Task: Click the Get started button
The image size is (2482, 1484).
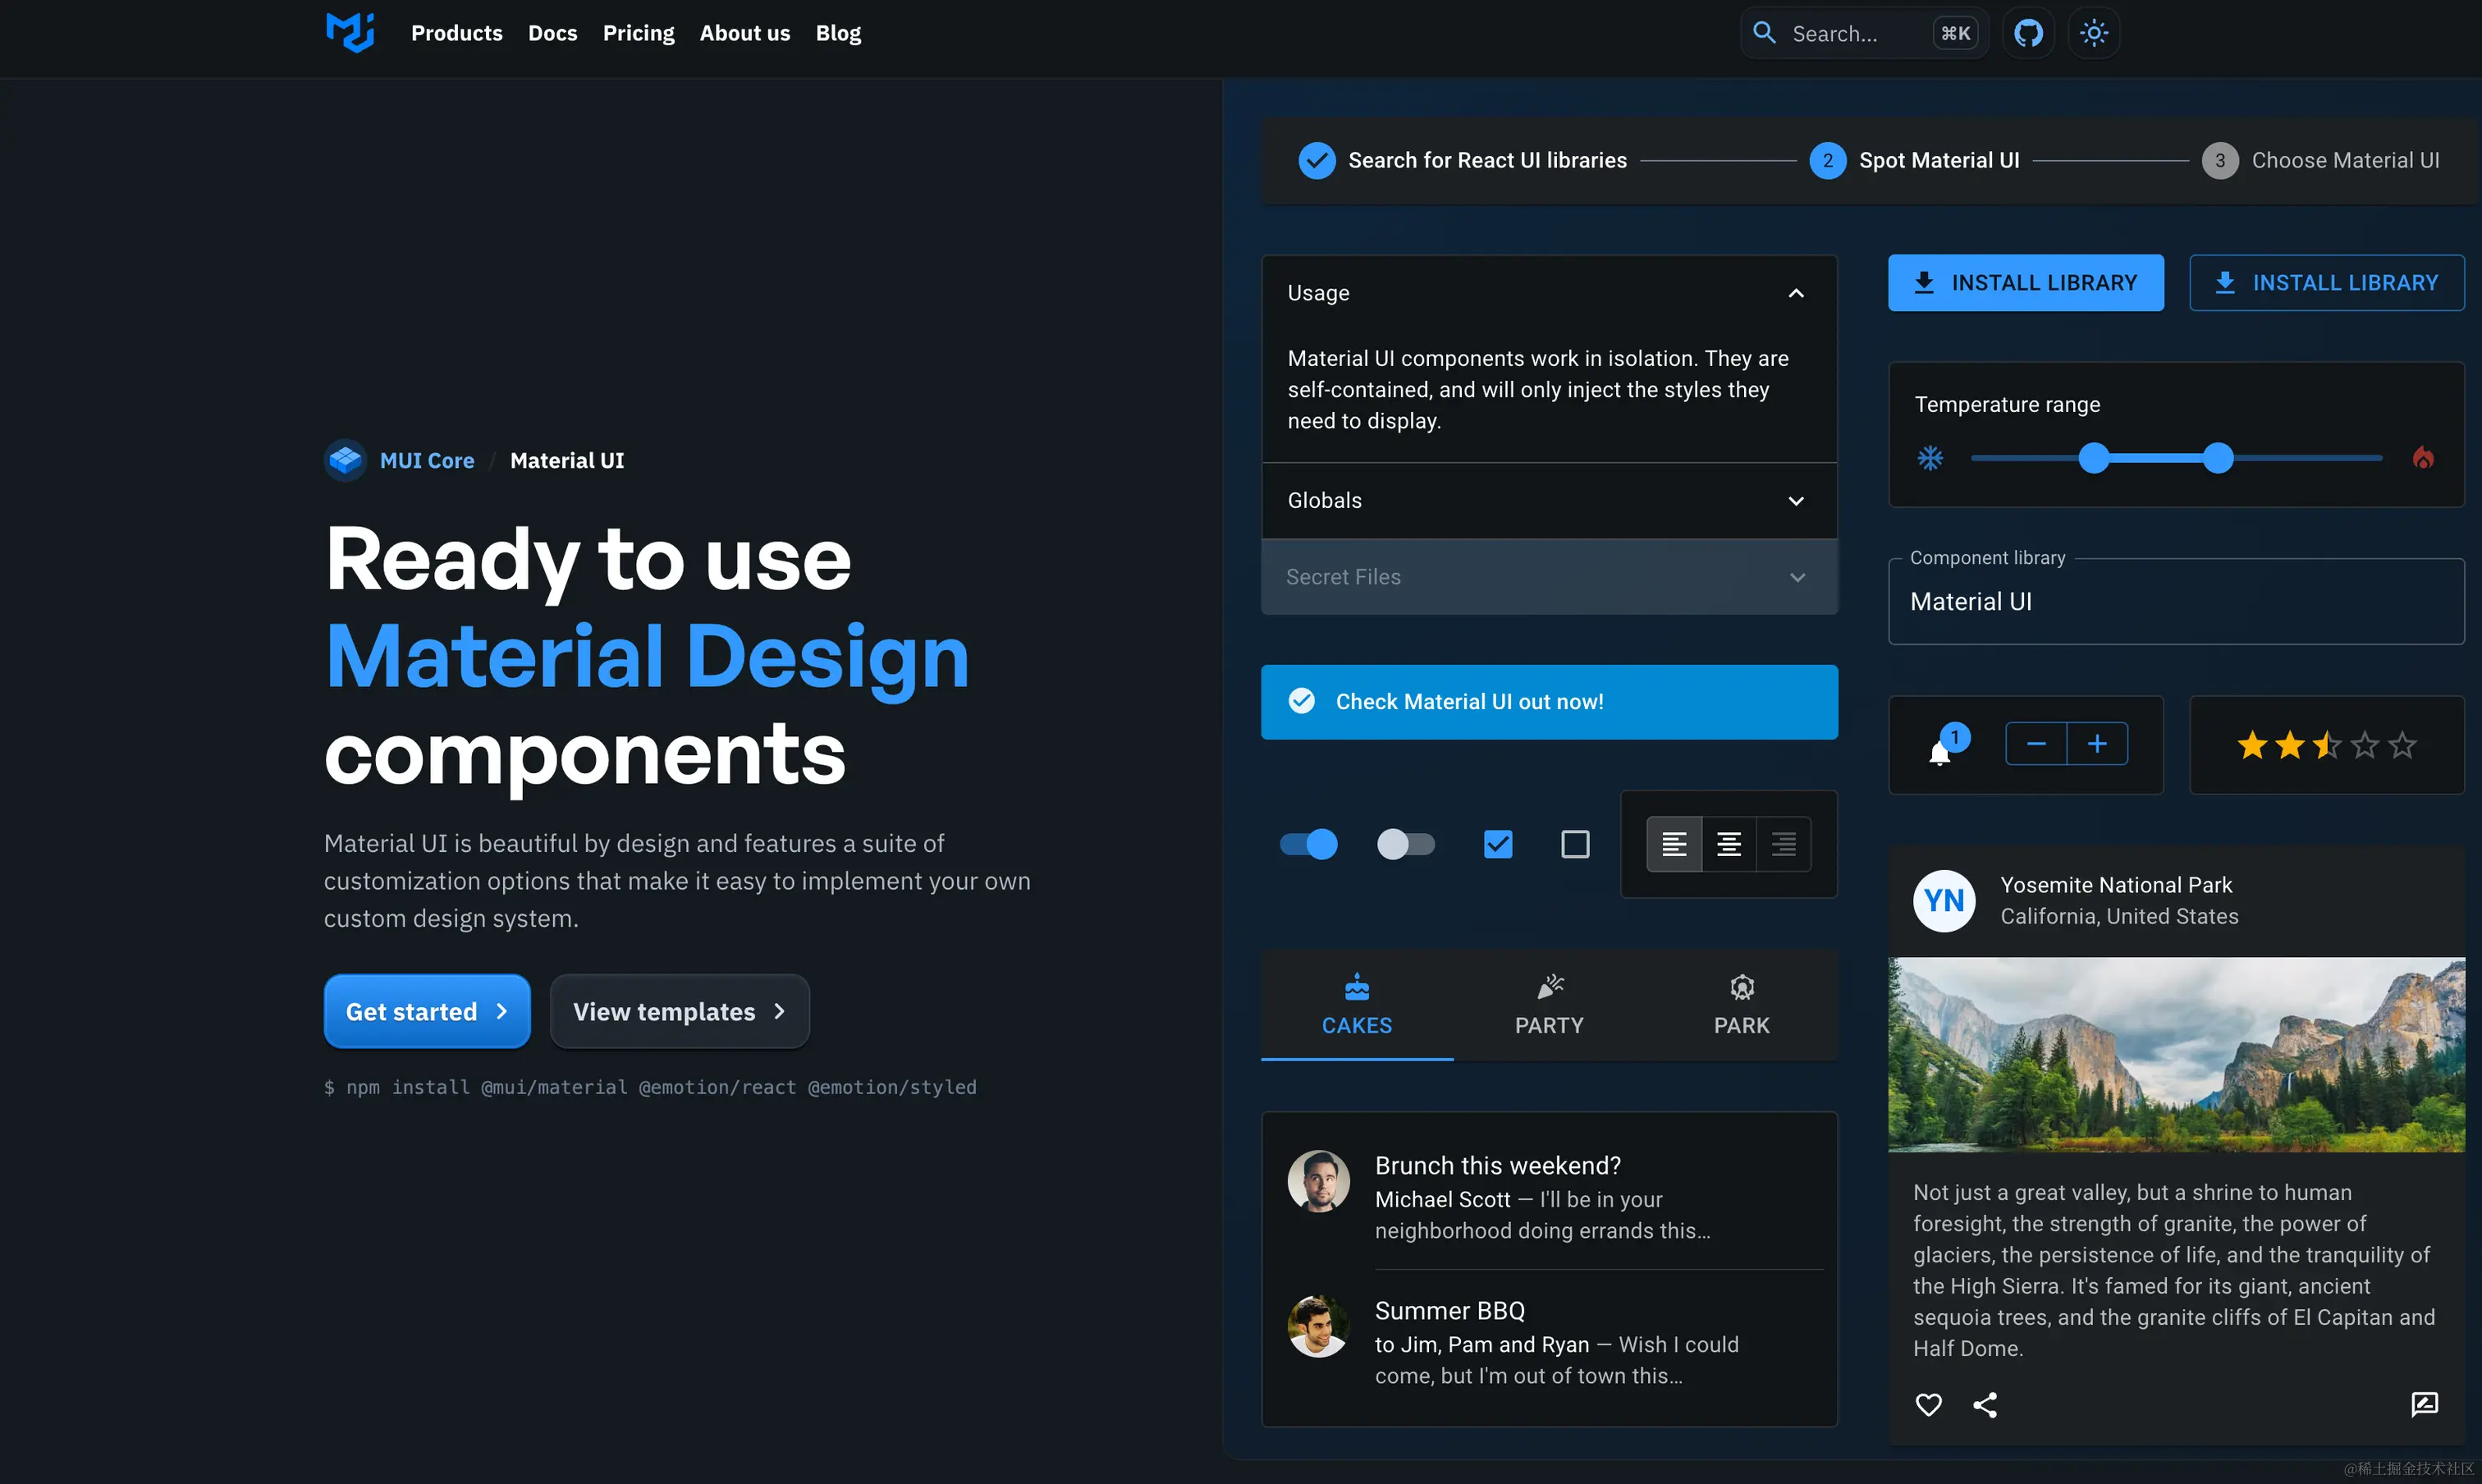Action: (427, 1011)
